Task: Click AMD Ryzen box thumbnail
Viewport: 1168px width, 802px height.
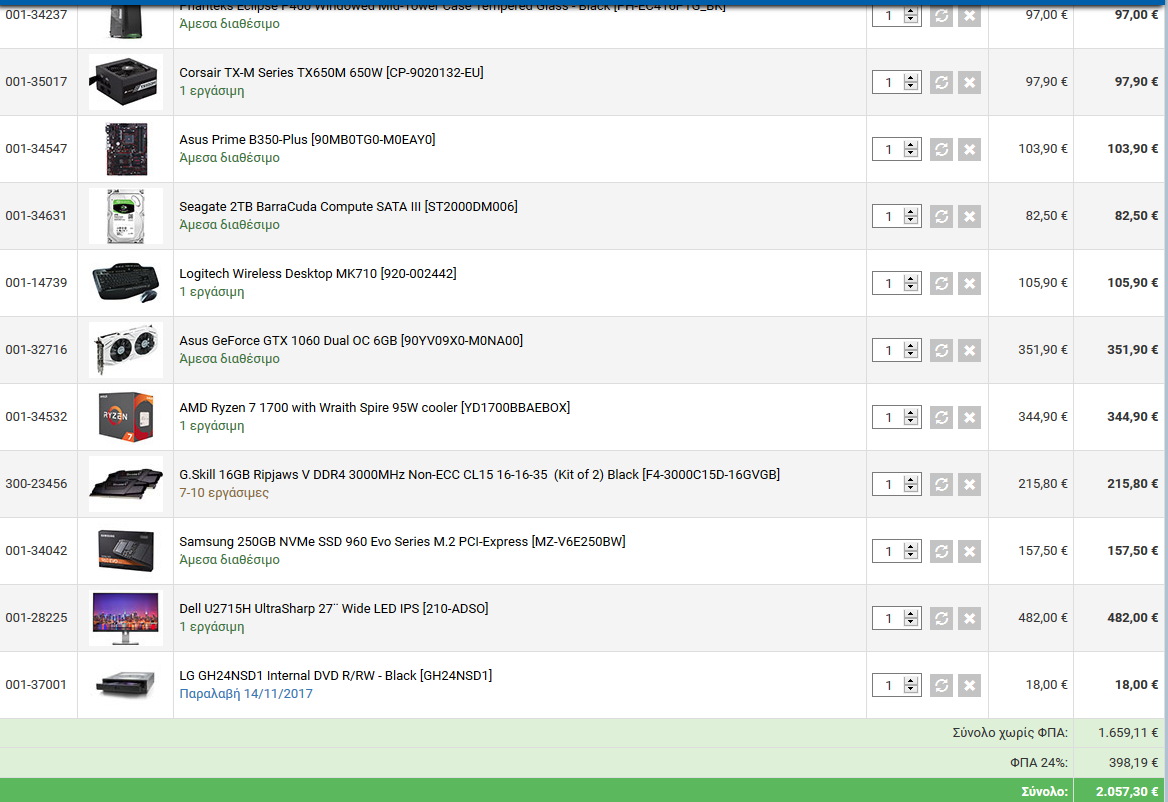Action: point(125,417)
